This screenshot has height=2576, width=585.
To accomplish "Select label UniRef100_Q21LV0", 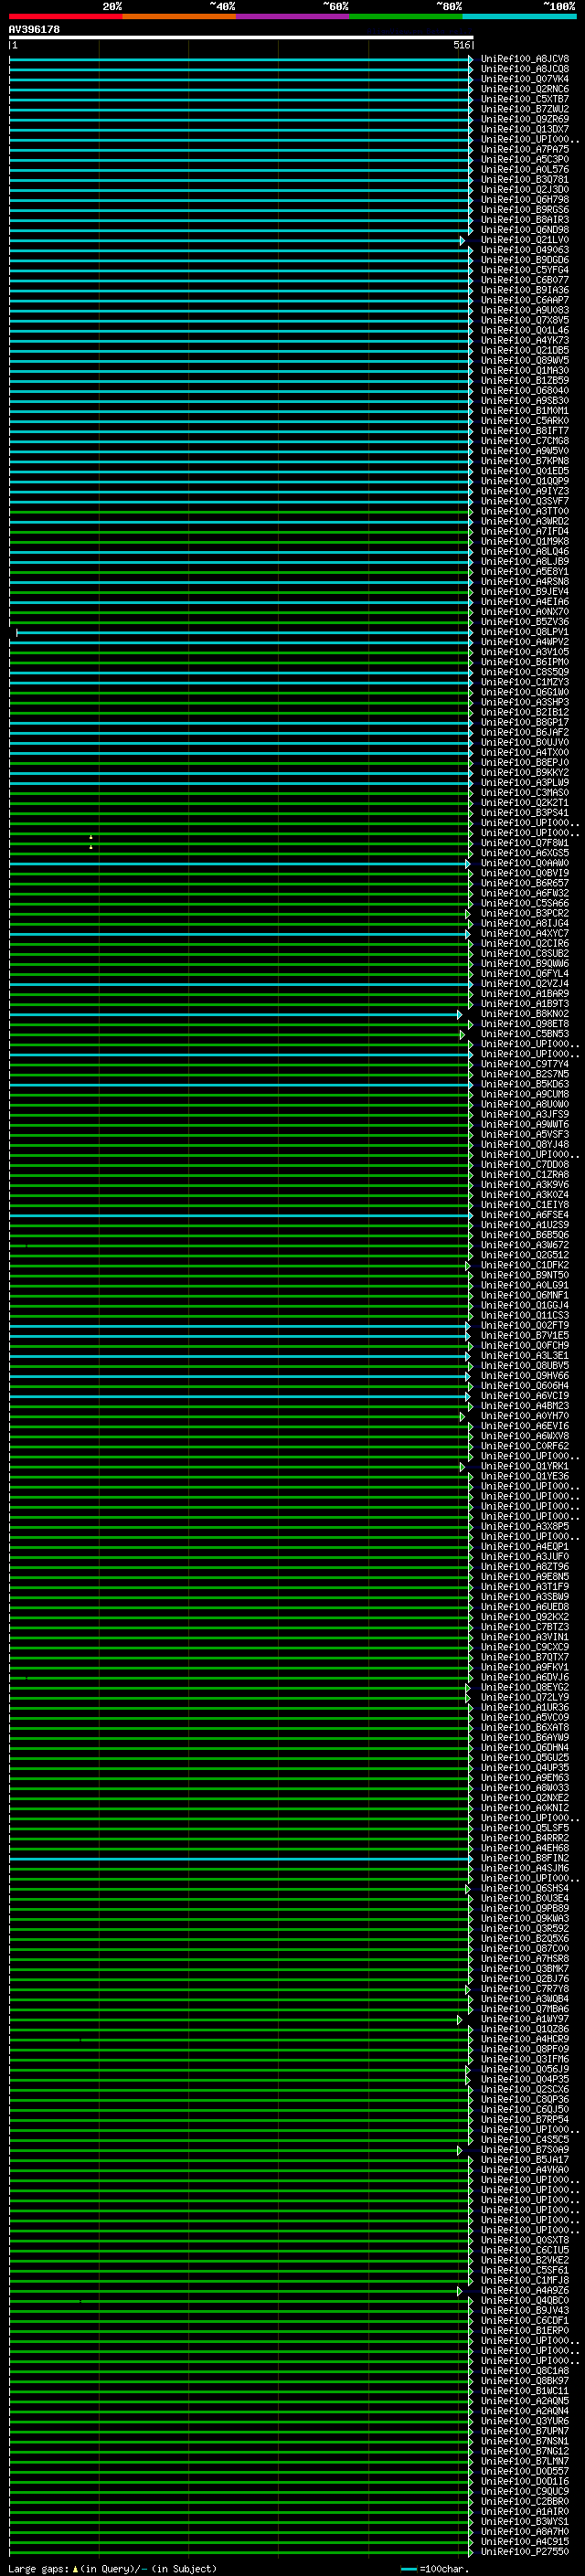I will click(x=525, y=240).
